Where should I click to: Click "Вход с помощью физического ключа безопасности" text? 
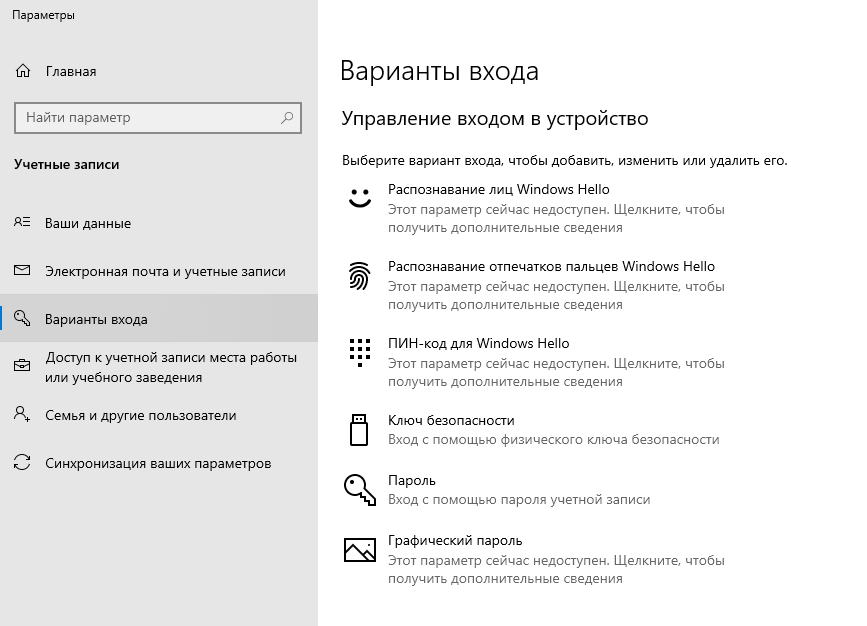553,440
